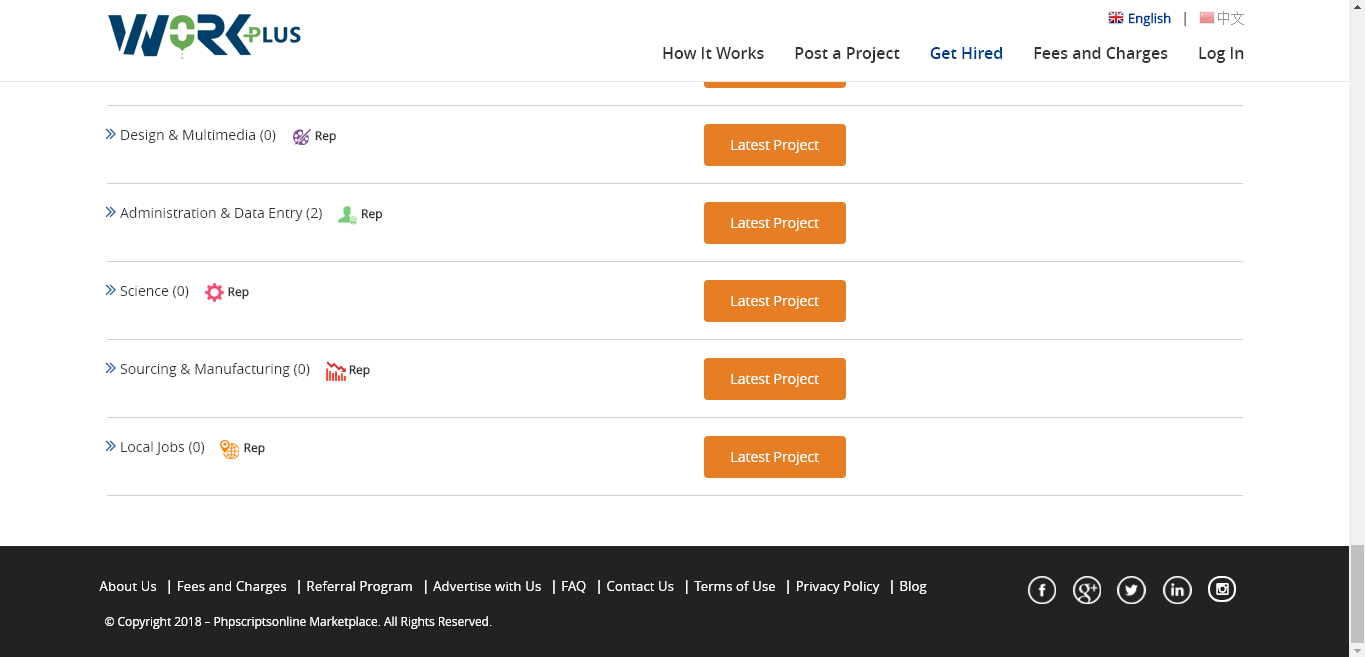Open the Design & Multimedia (0) category
The height and width of the screenshot is (657, 1365).
pos(198,135)
